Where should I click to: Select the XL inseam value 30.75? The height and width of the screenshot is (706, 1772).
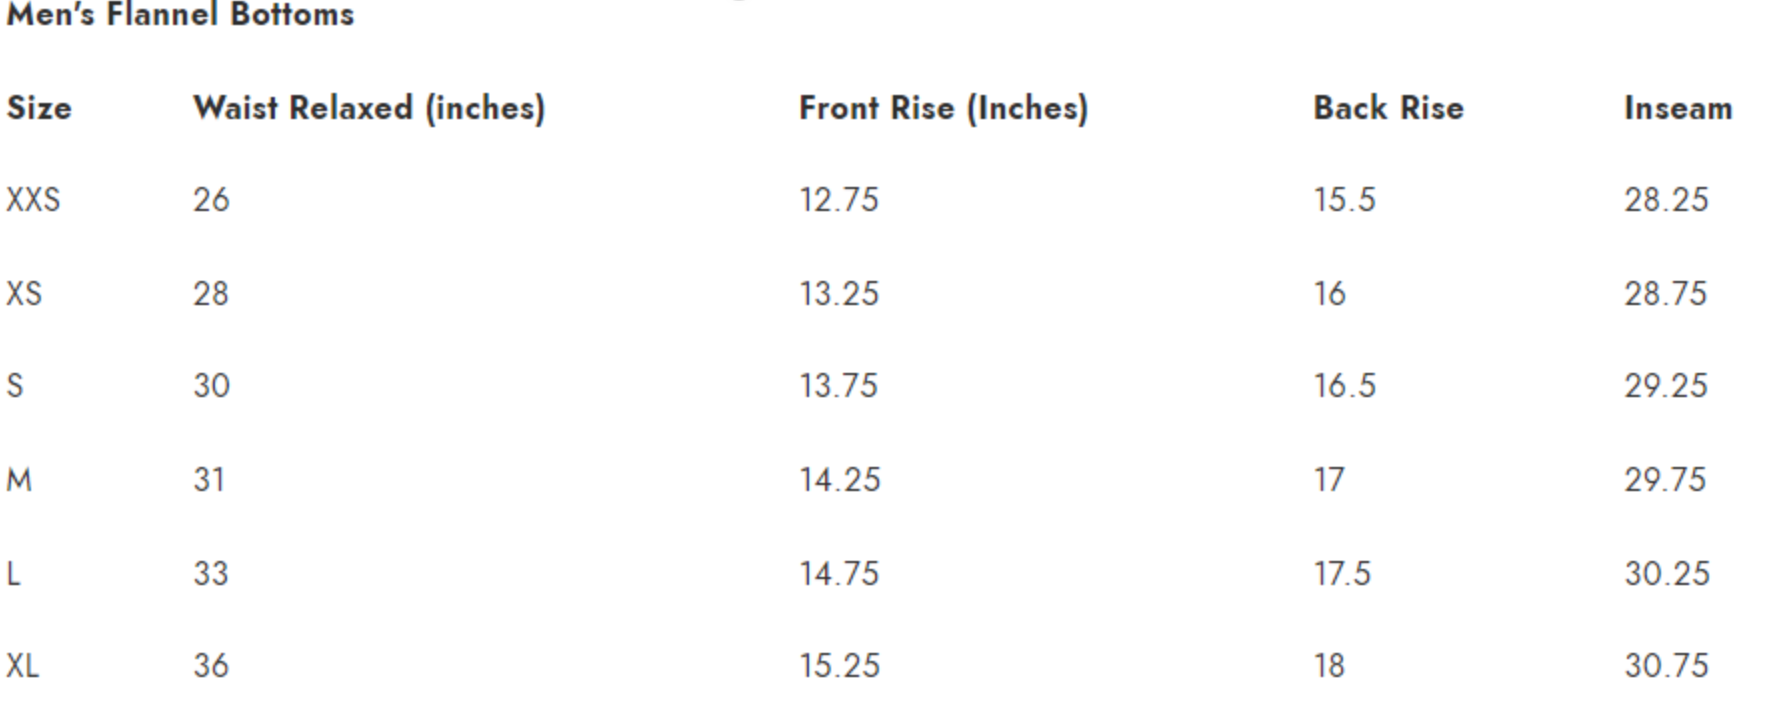click(x=1666, y=666)
